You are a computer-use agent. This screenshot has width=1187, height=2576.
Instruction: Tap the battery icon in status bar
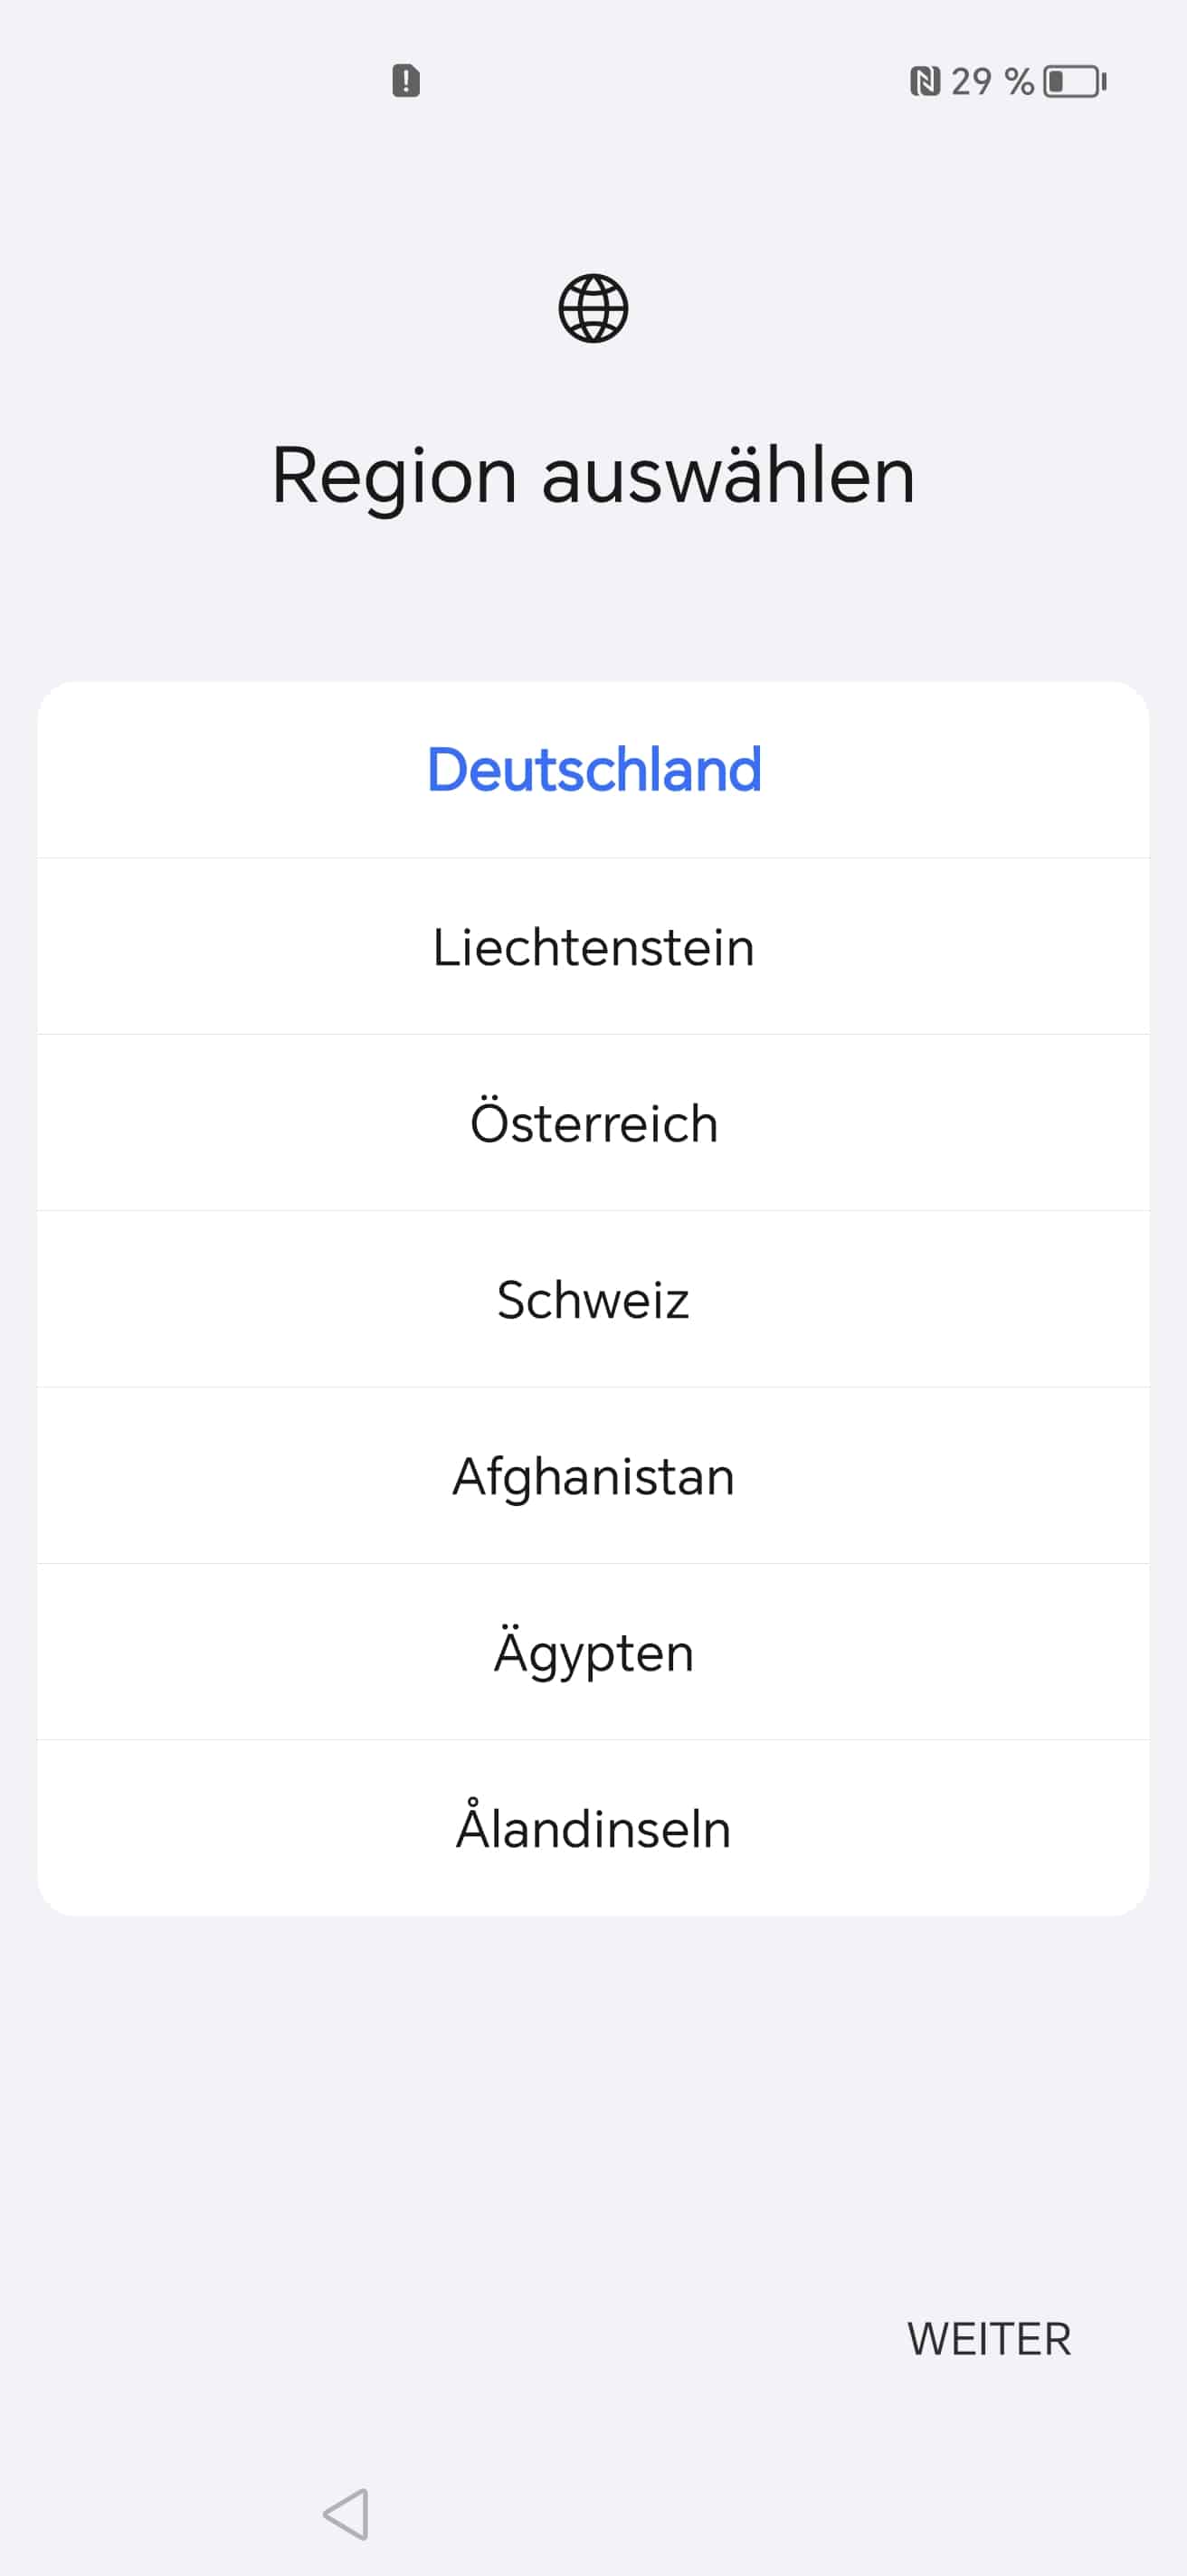(1074, 81)
